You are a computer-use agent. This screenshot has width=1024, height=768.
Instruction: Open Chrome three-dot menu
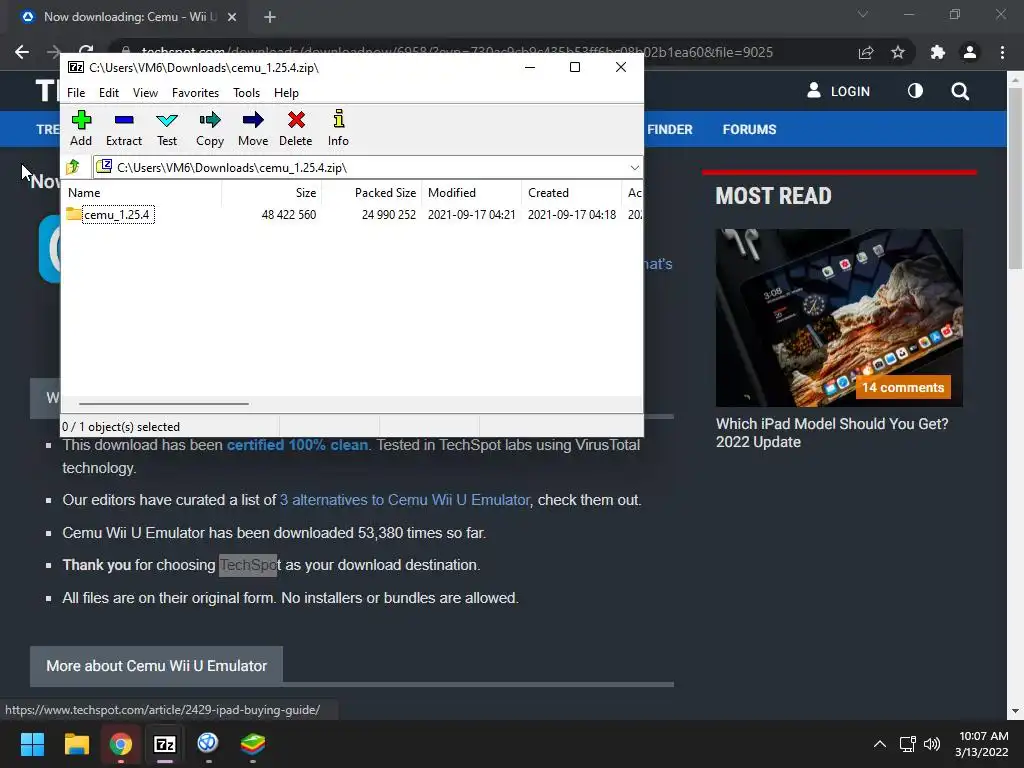click(x=1002, y=52)
